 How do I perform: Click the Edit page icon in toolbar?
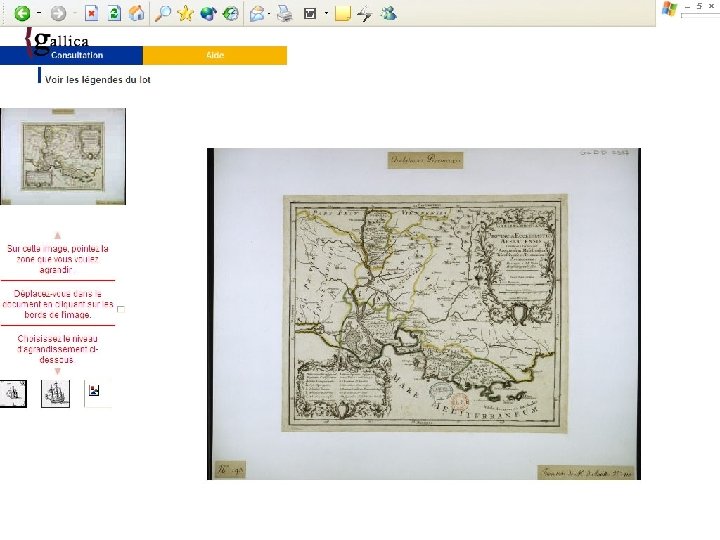(x=310, y=13)
